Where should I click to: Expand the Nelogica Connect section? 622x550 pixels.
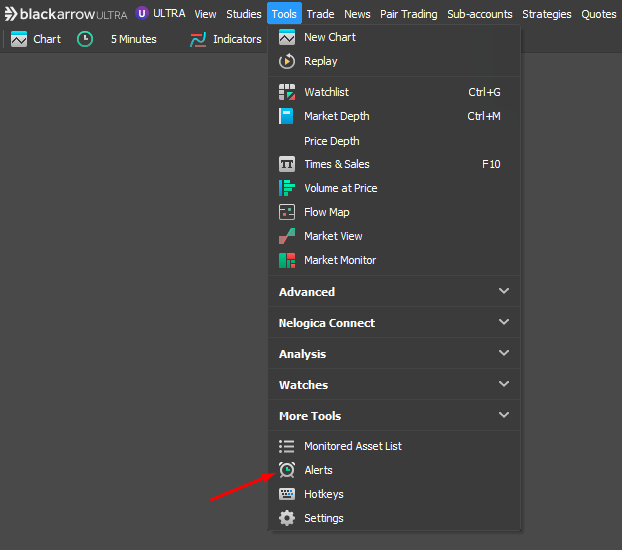[503, 323]
